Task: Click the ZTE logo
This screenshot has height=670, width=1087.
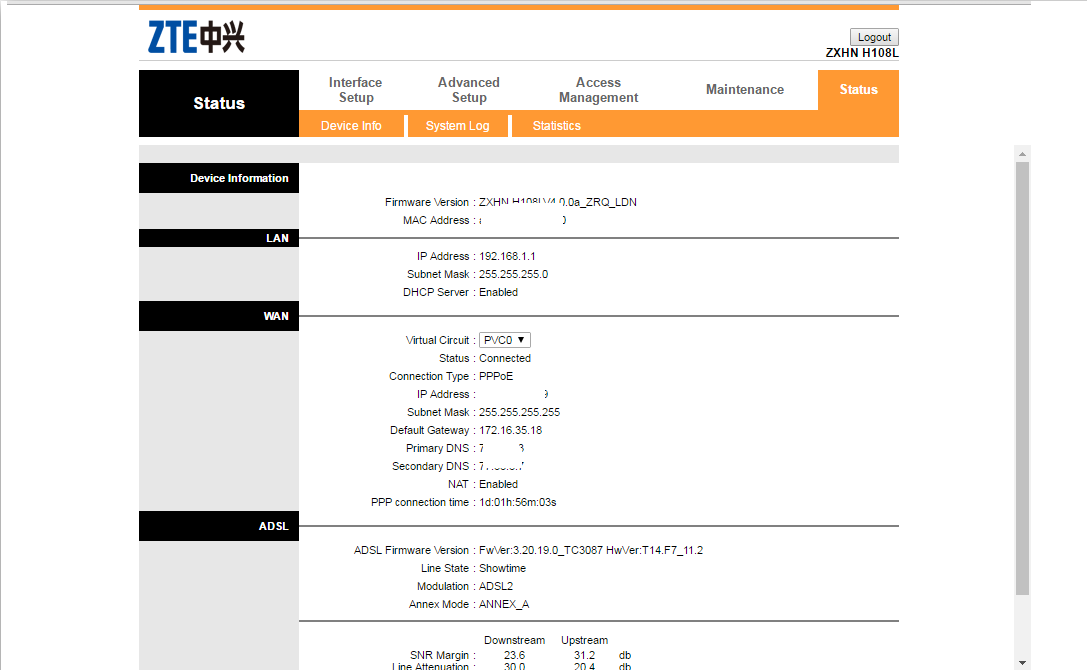Action: pyautogui.click(x=196, y=37)
